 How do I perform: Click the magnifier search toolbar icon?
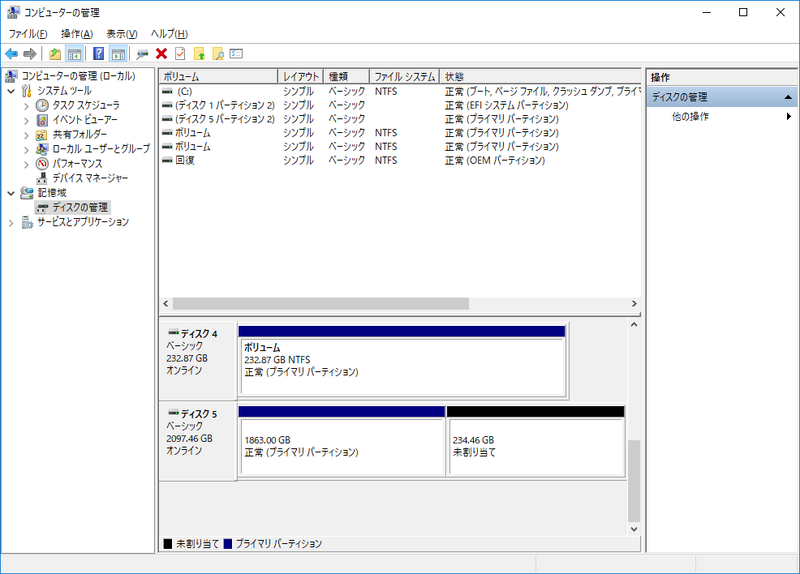pos(218,54)
